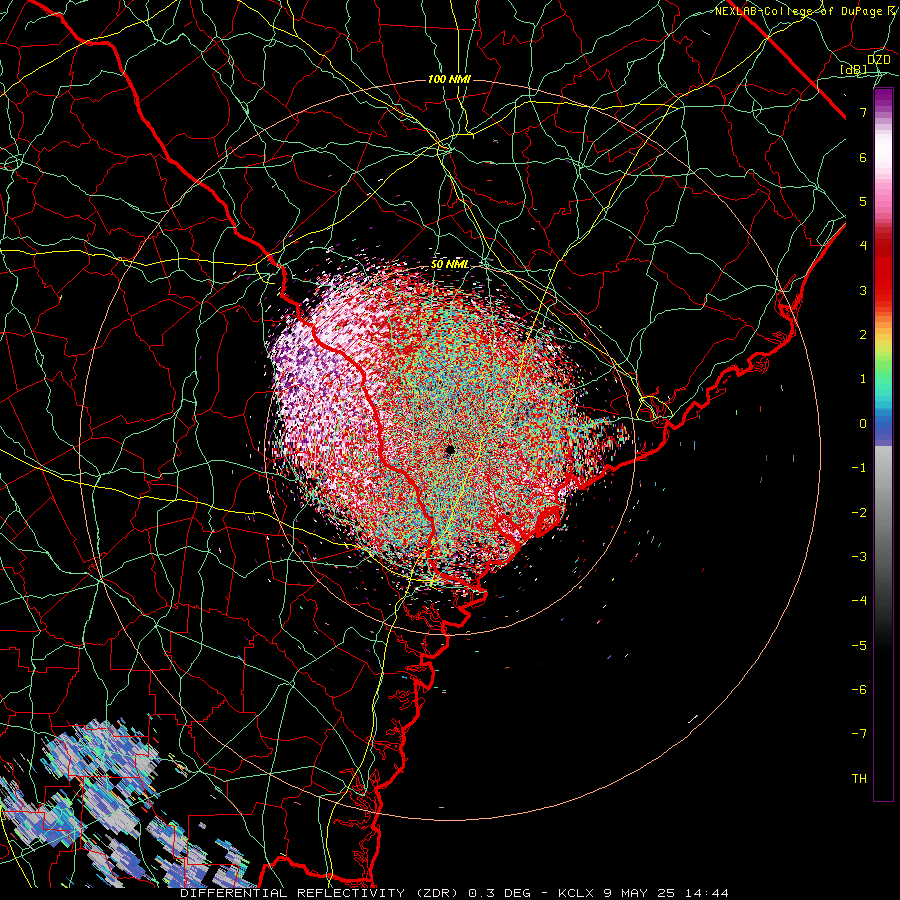The width and height of the screenshot is (900, 900).
Task: Select the 3 value on color scale
Action: tap(863, 290)
